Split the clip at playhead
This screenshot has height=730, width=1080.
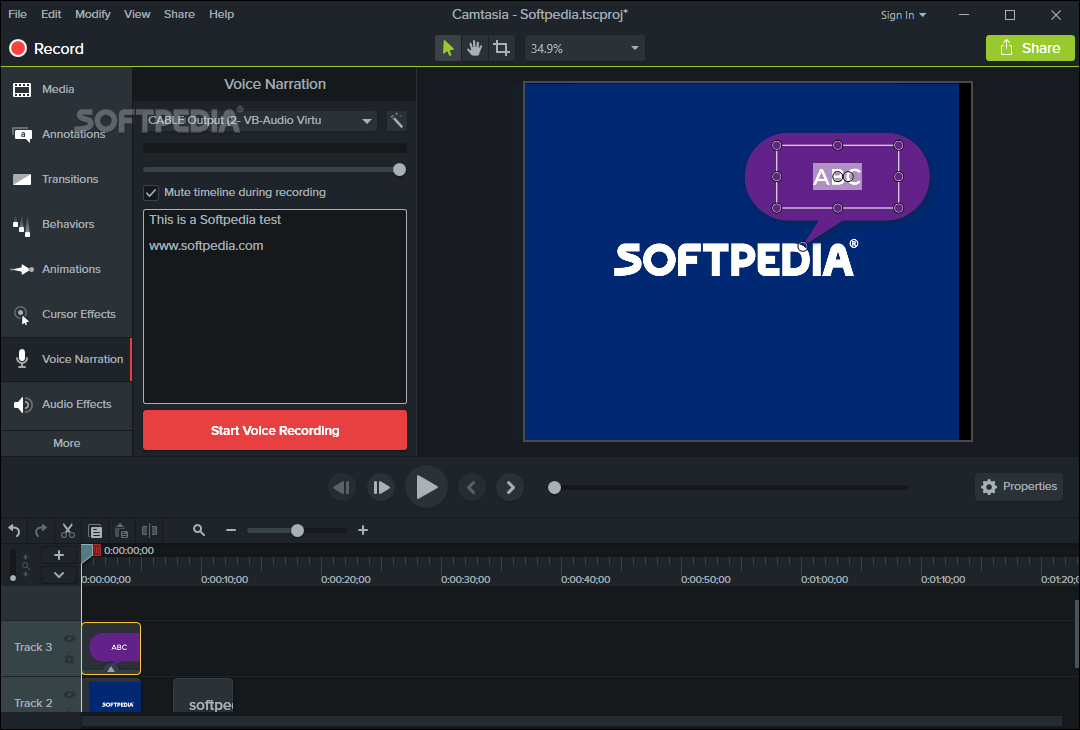click(x=149, y=531)
